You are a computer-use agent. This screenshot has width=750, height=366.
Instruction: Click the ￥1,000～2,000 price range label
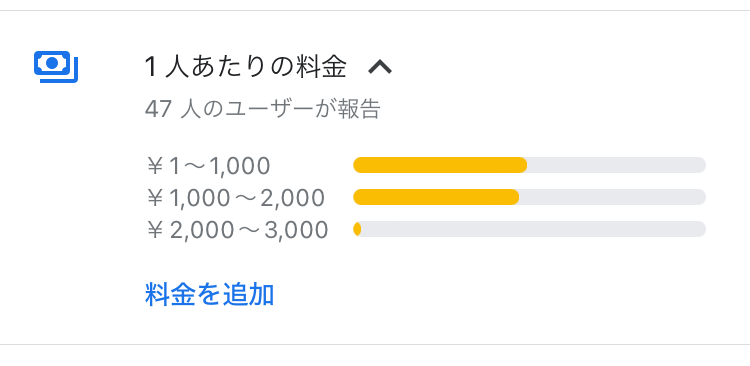click(236, 198)
